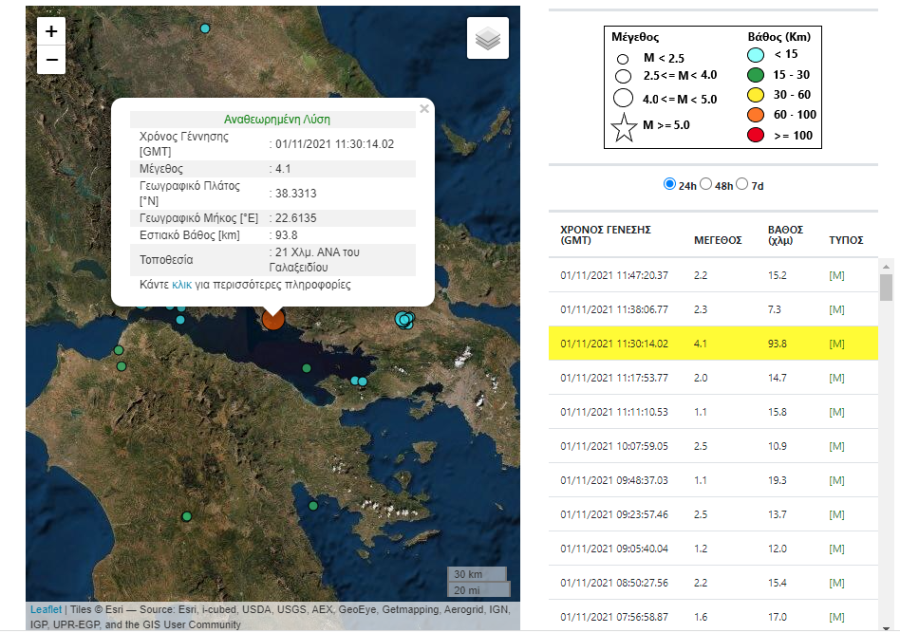Open [M] link for 09:23:57.46 event
The image size is (900, 633).
point(836,514)
